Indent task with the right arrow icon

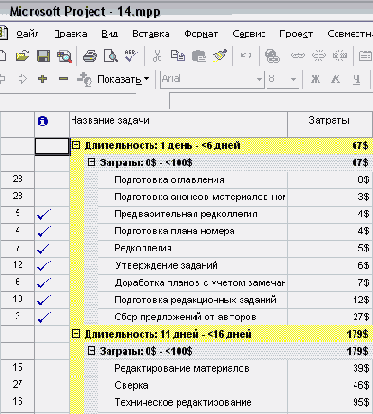point(22,79)
